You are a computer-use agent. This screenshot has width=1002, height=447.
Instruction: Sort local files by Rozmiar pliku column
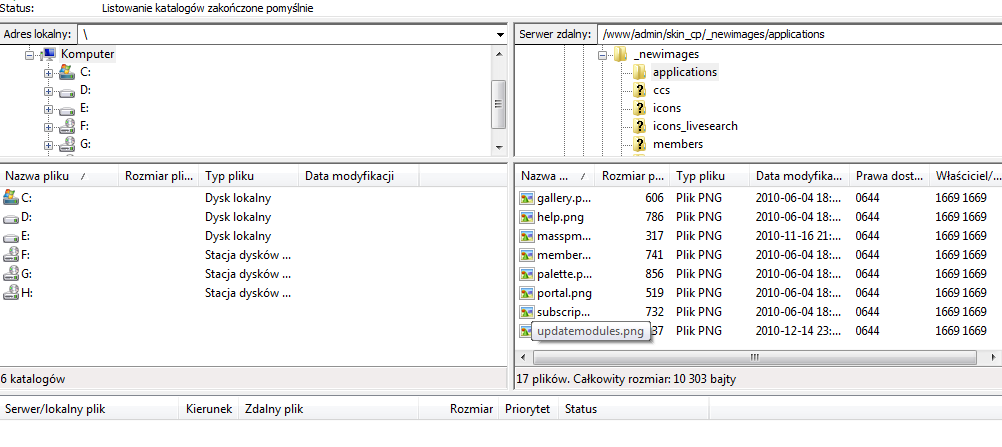[x=159, y=176]
